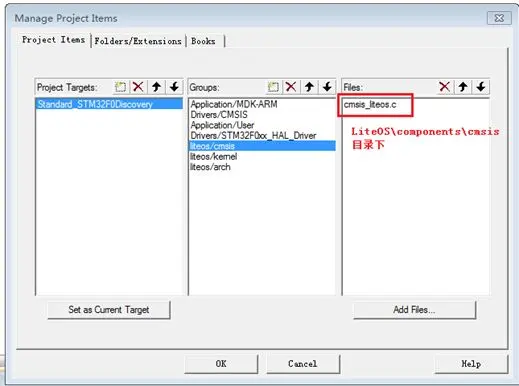The image size is (519, 386).
Task: Select the Application/MDK-ARM group
Action: (x=262, y=104)
